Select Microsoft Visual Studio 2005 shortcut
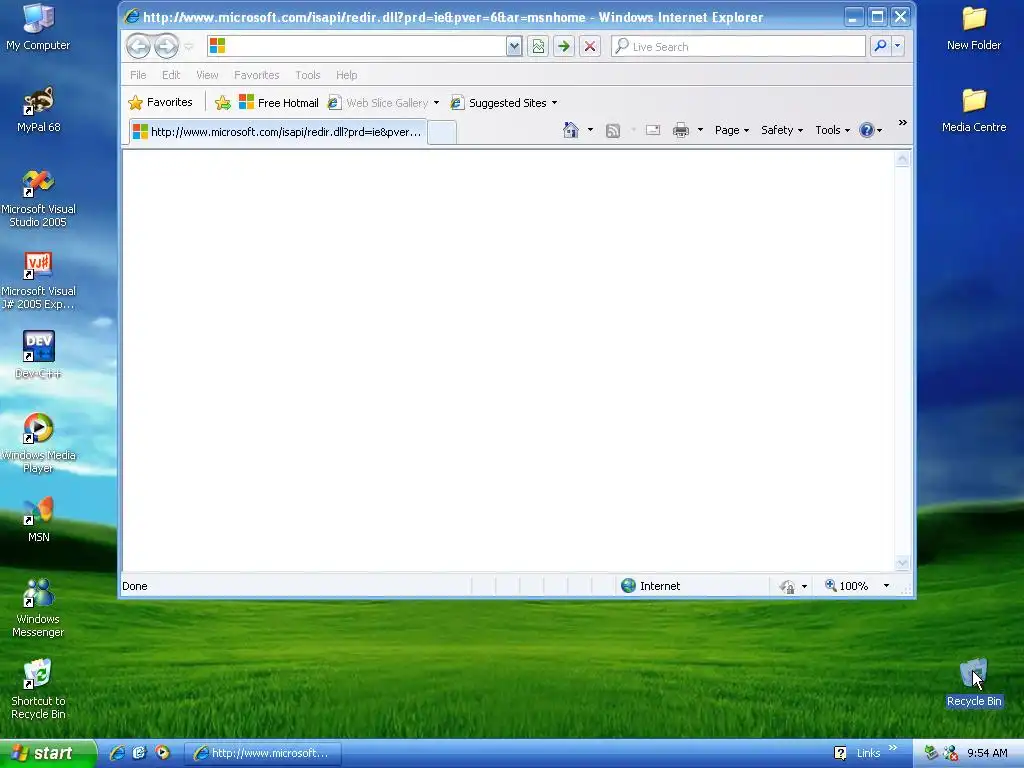 coord(38,198)
